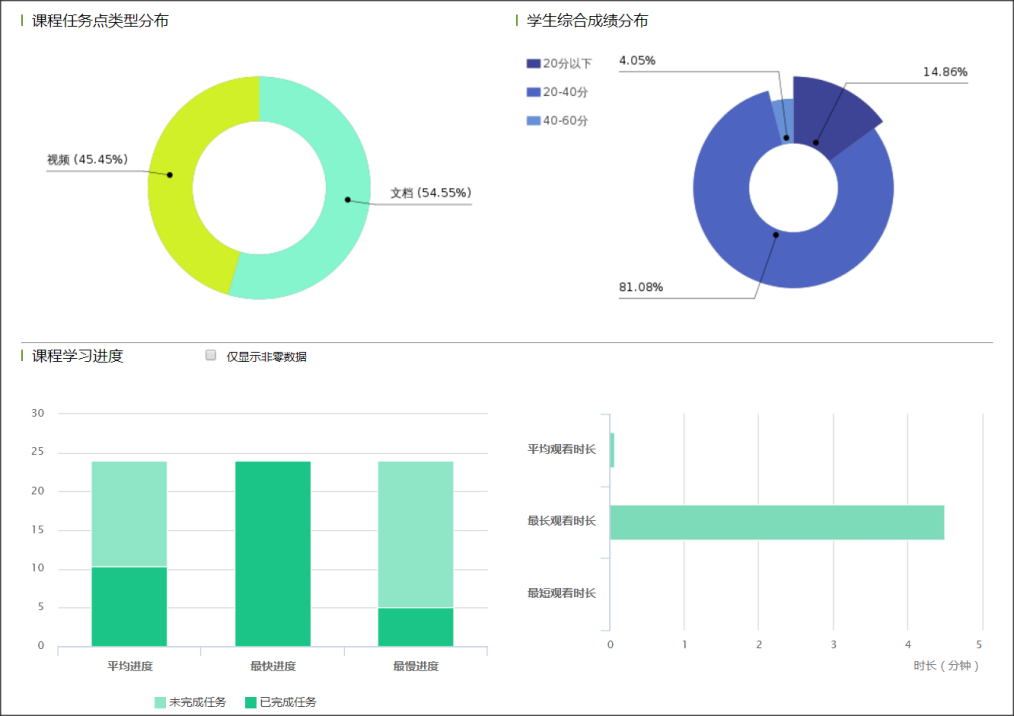Click the 14.86% label
The height and width of the screenshot is (716, 1014).
pos(945,72)
